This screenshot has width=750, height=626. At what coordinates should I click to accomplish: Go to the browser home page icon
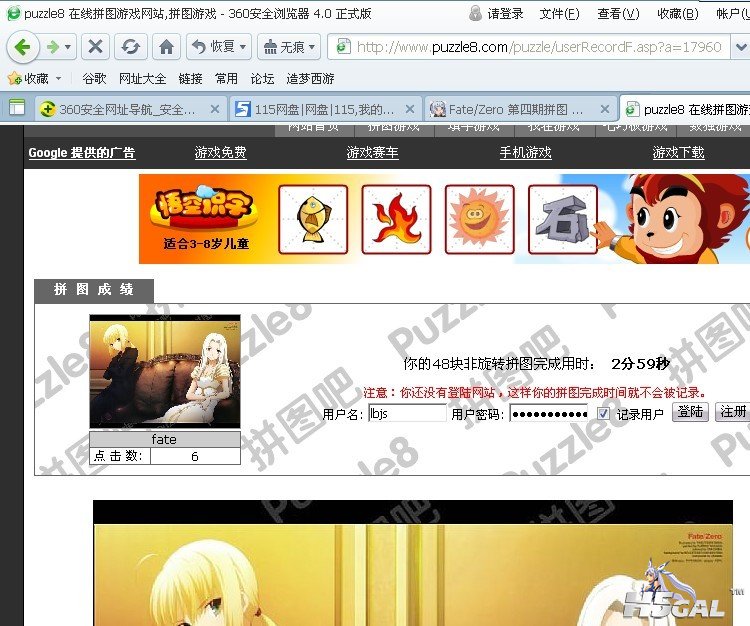click(166, 47)
